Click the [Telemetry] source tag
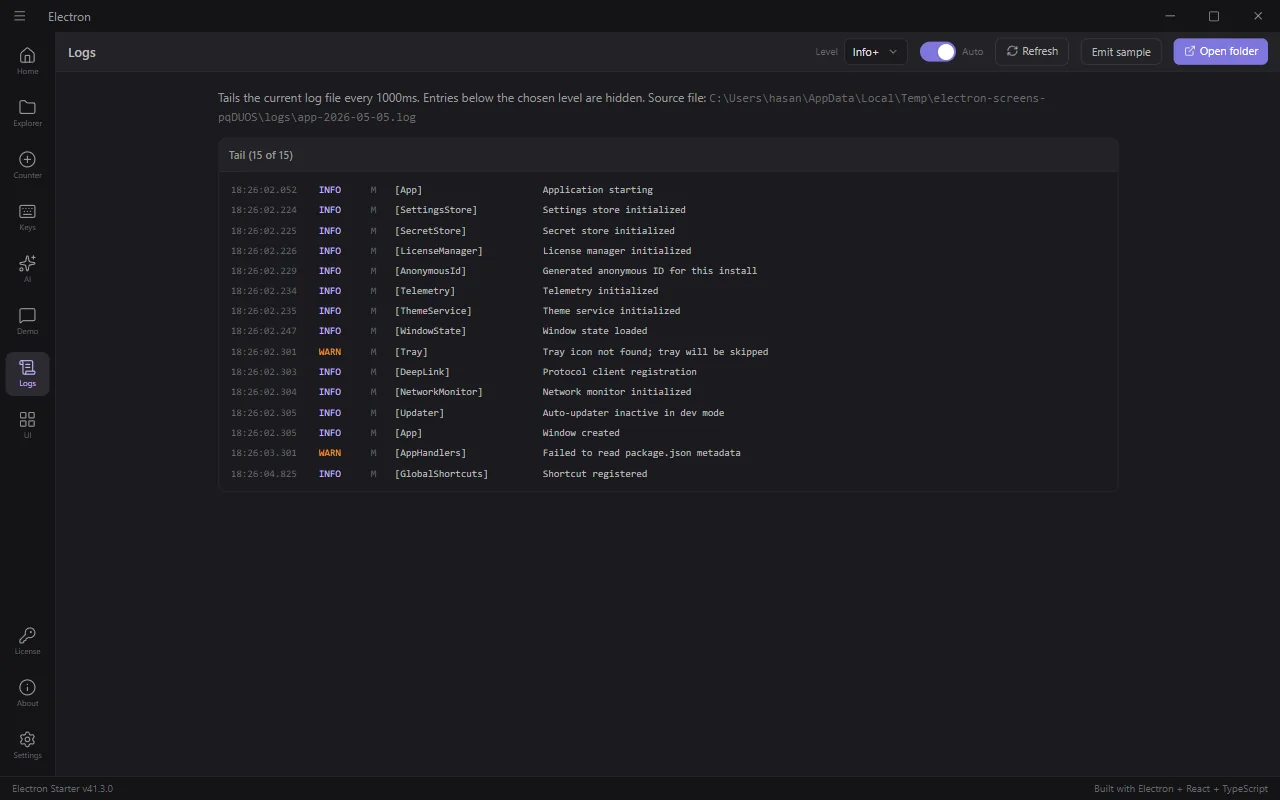 pyautogui.click(x=425, y=291)
